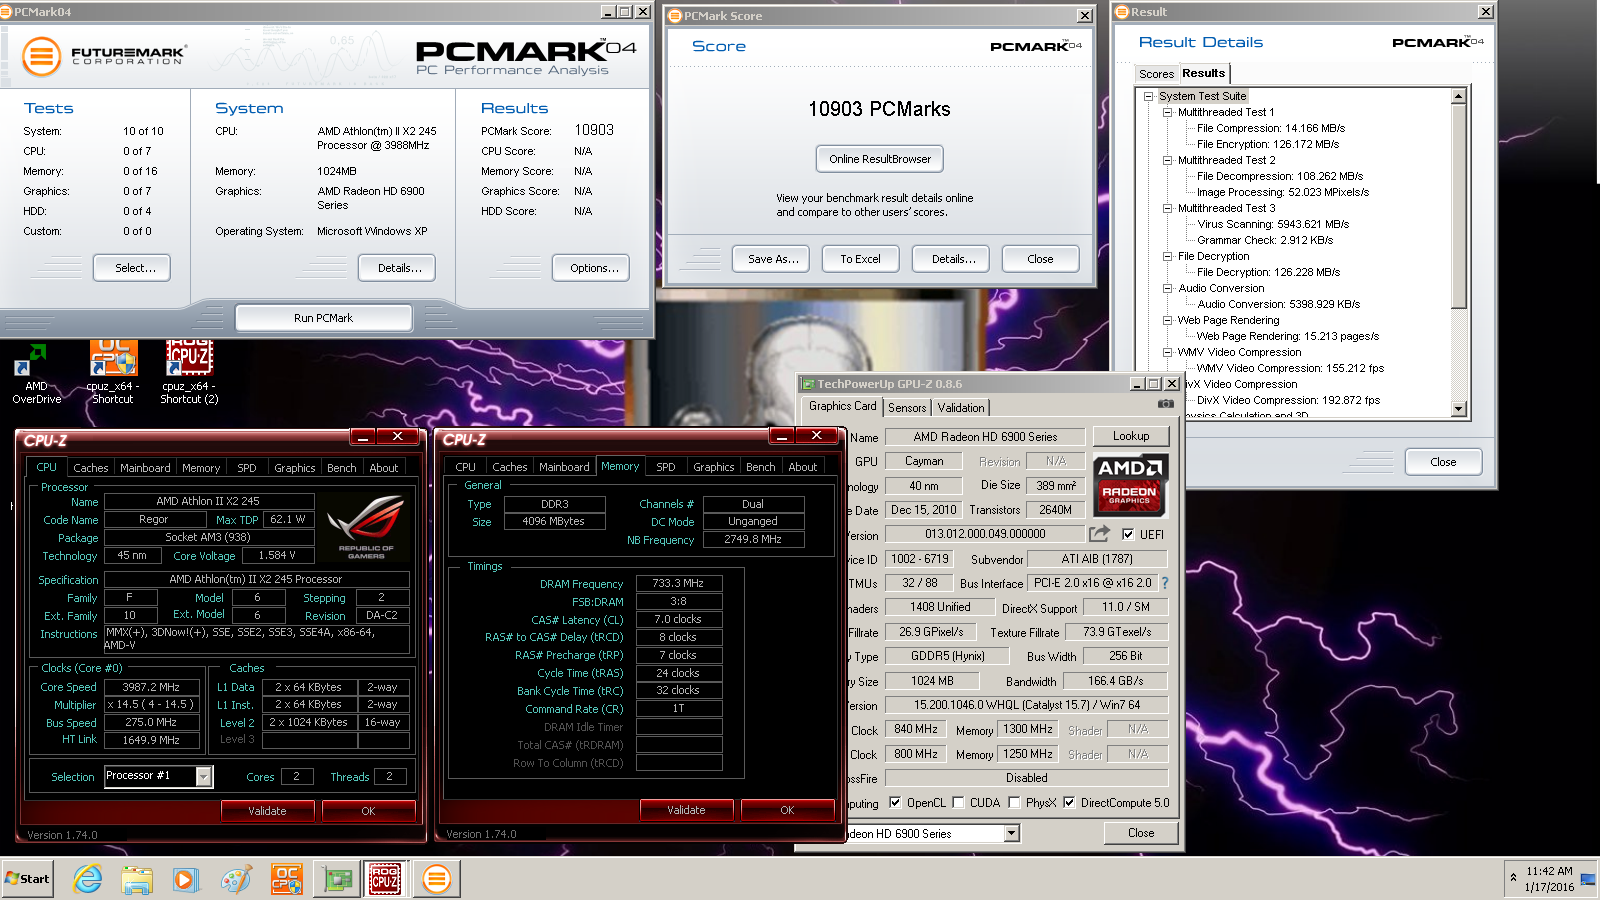The height and width of the screenshot is (900, 1600).
Task: Open the GPU selection dropdown in GPU-Z
Action: tap(1011, 833)
